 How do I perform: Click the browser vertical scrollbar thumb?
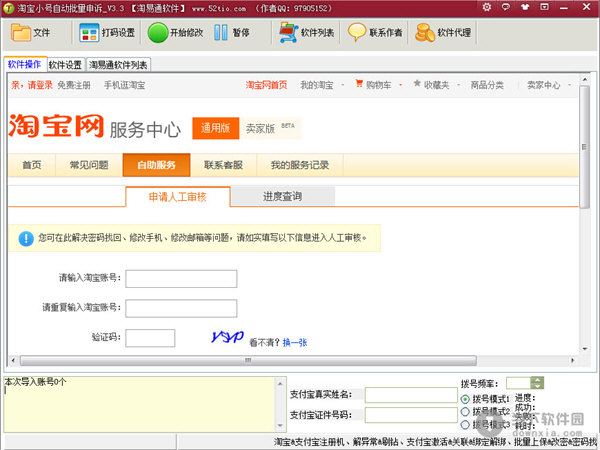[x=584, y=147]
